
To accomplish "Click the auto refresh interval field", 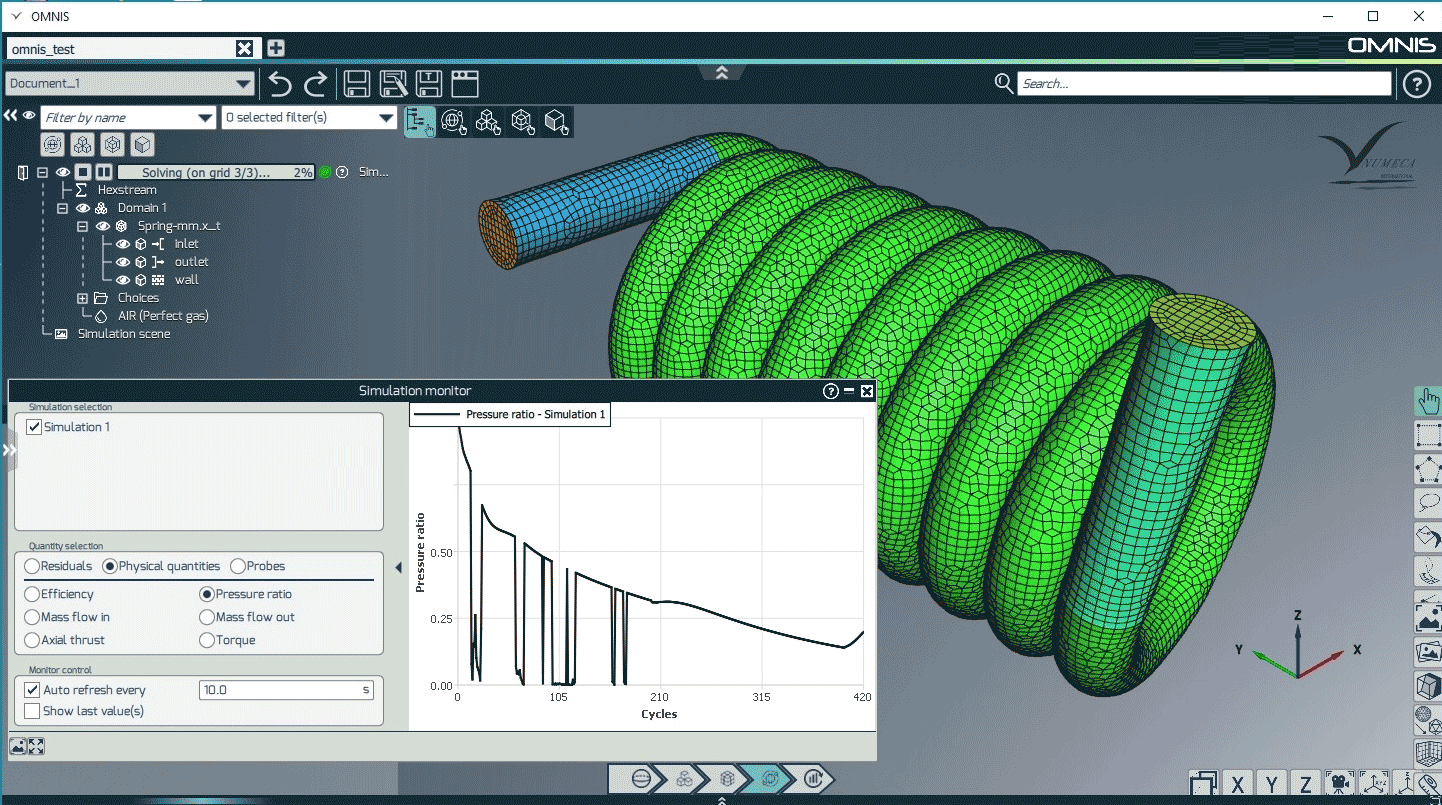I will point(286,690).
